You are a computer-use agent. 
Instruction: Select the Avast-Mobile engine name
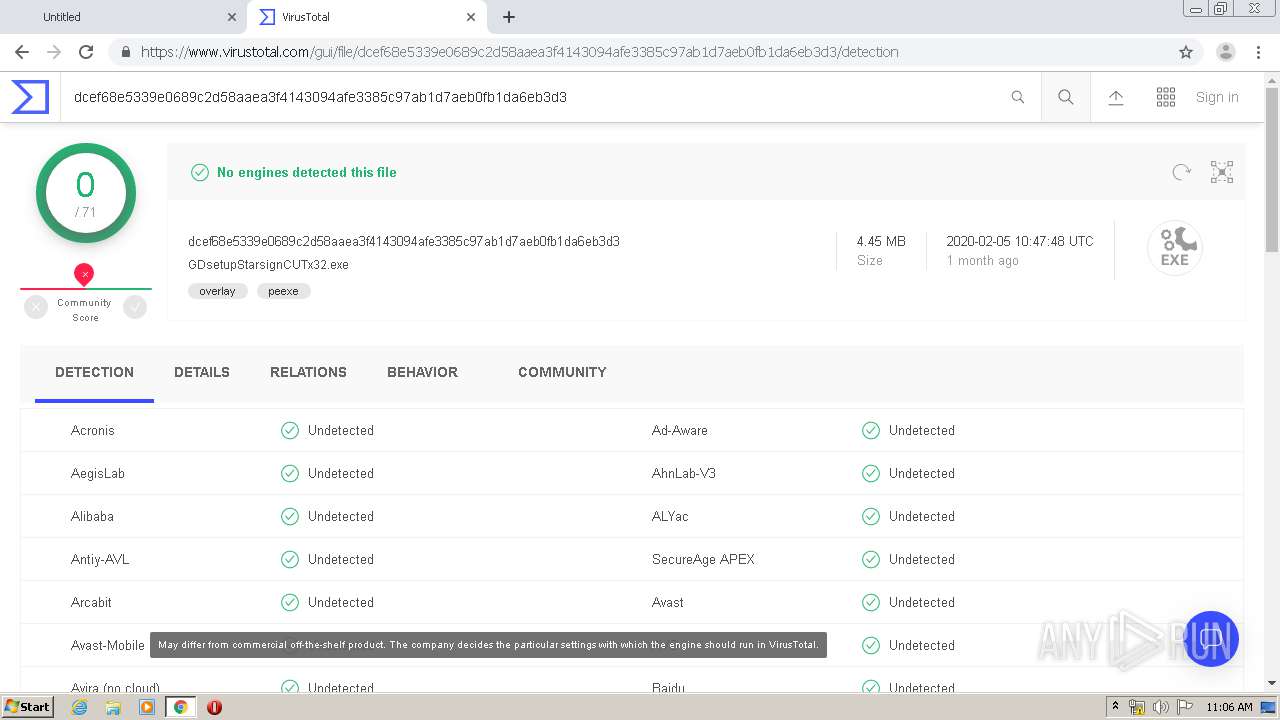point(108,645)
